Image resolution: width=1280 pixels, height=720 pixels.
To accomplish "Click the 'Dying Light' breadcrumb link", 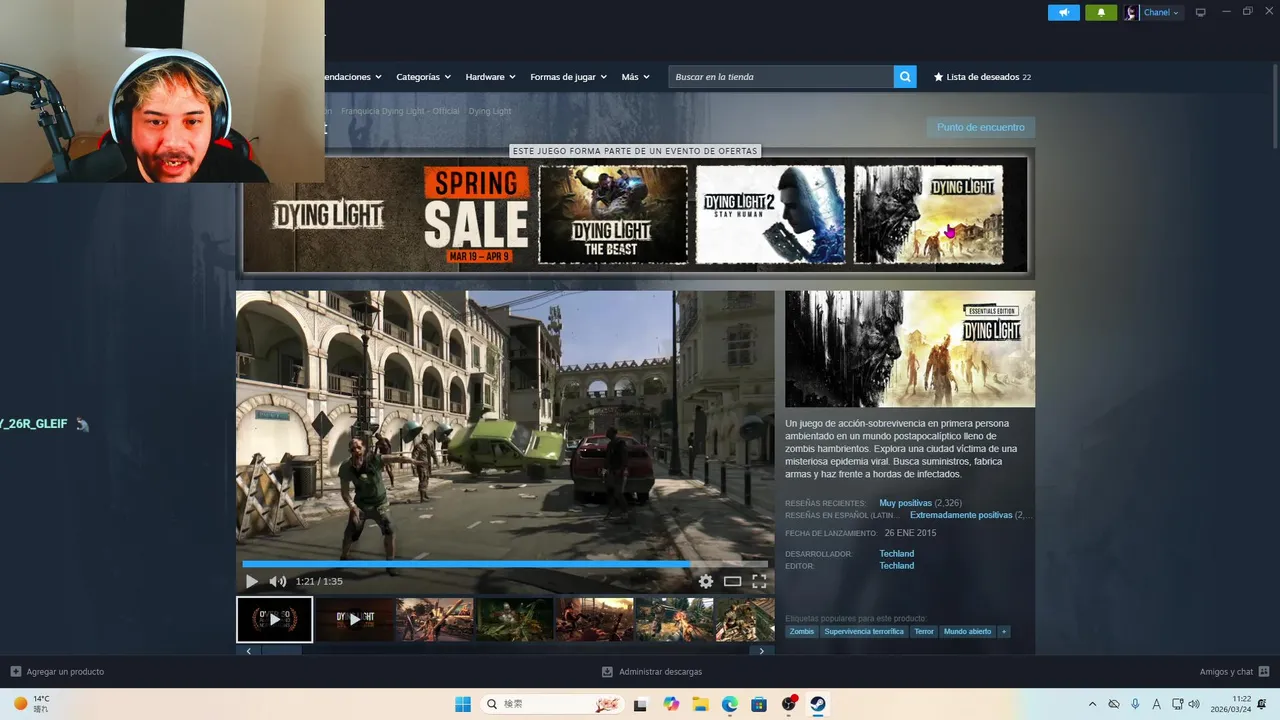I will [490, 111].
